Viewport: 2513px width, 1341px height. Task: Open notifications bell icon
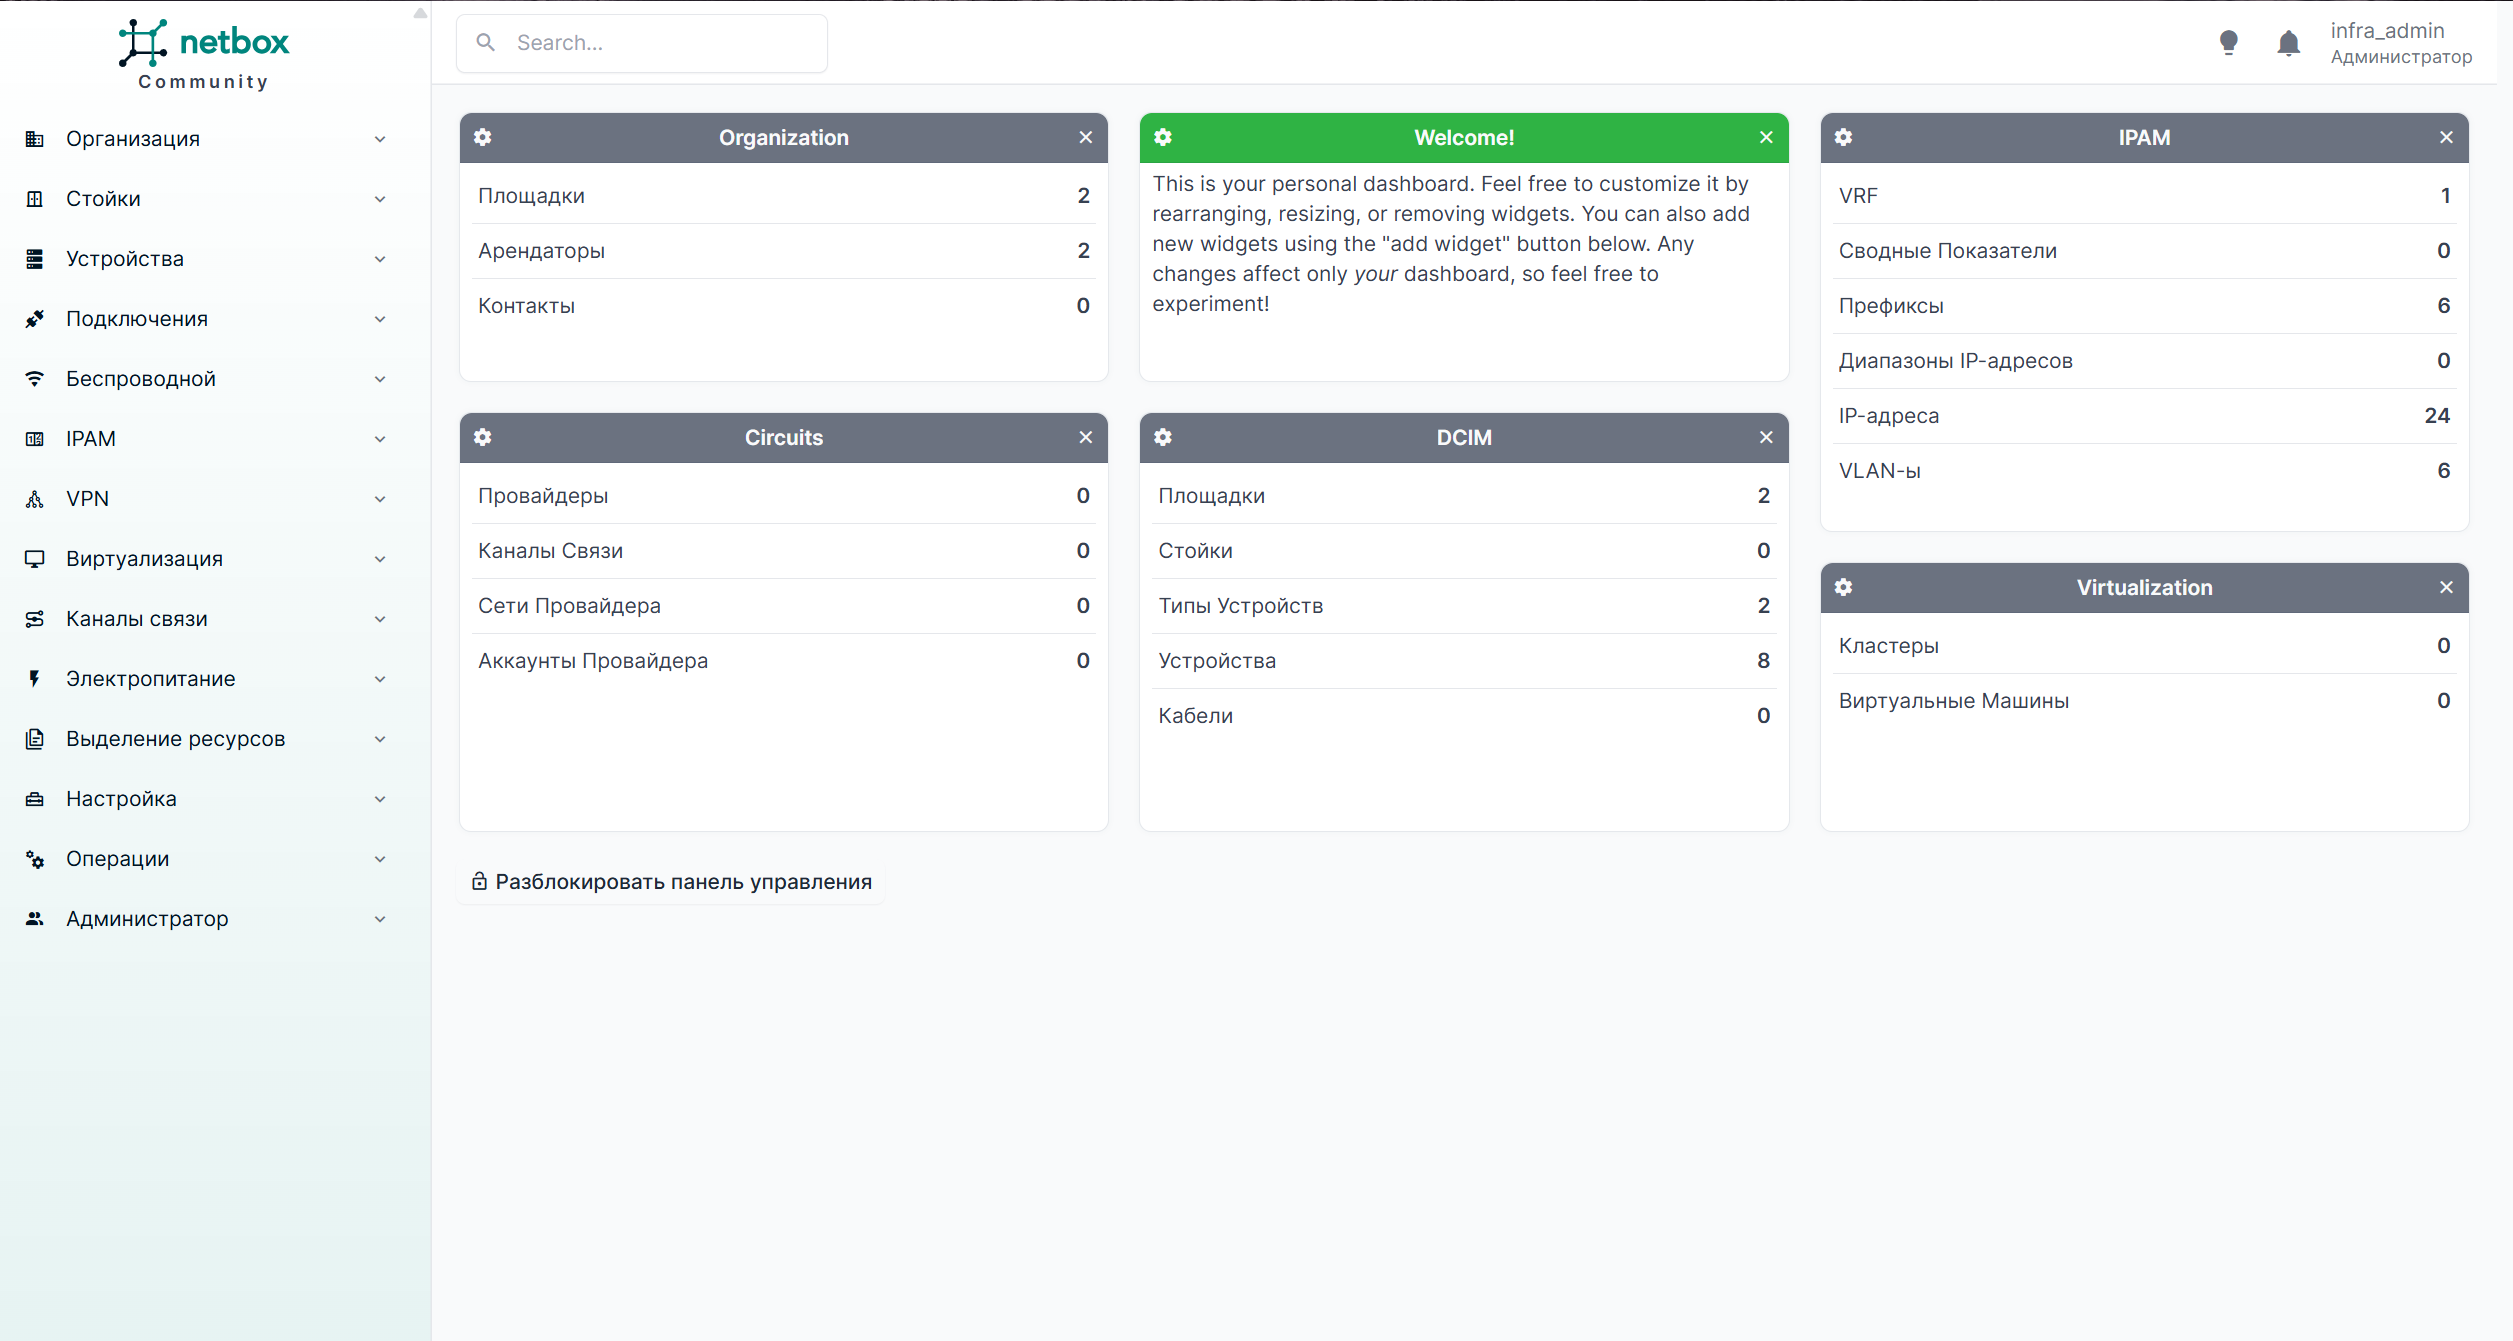point(2288,43)
